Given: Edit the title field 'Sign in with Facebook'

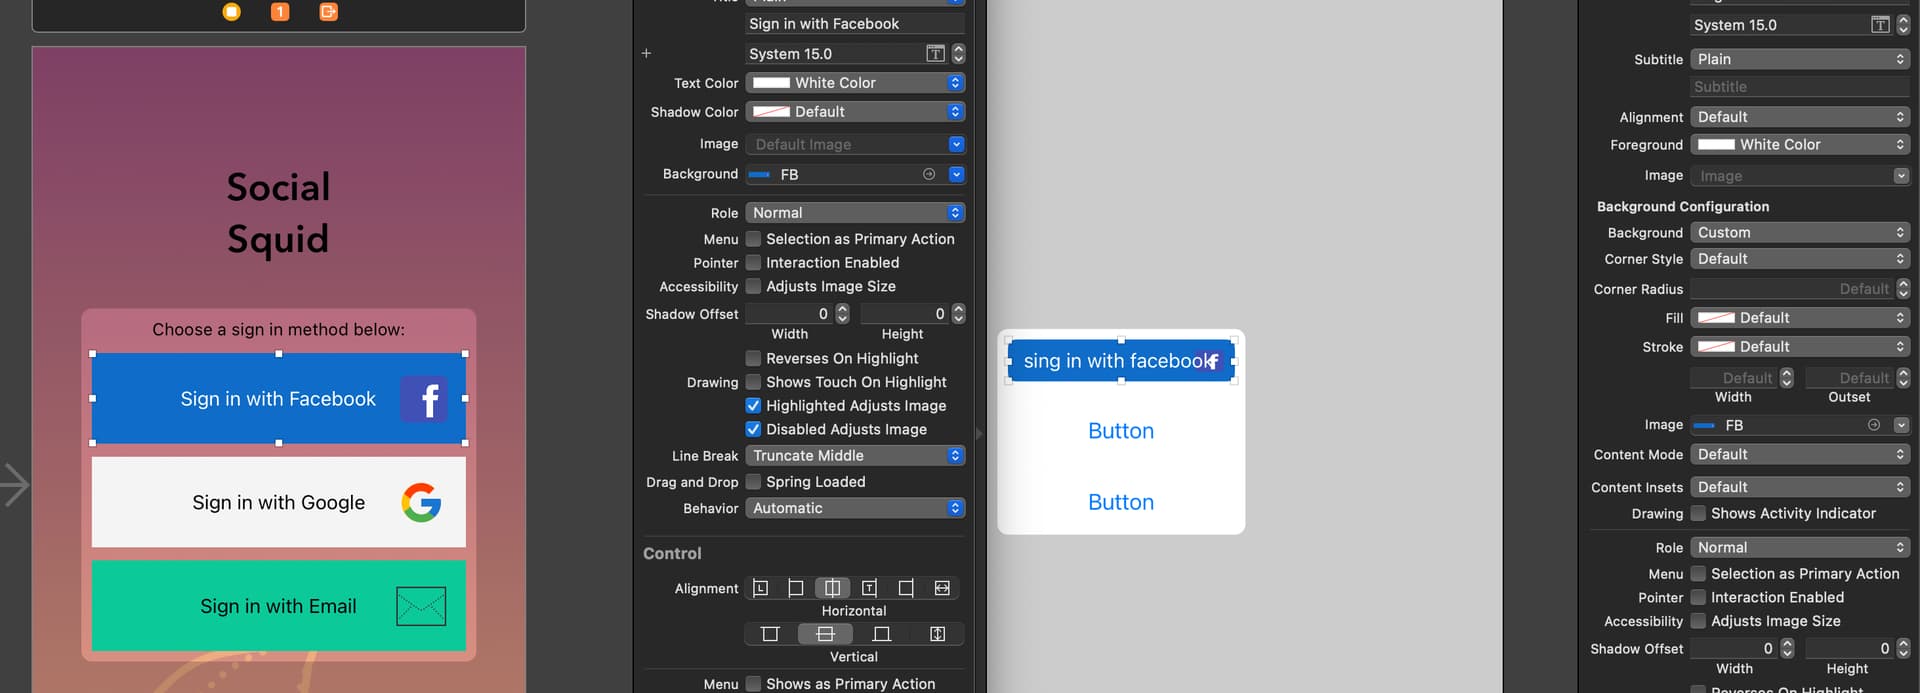Looking at the screenshot, I should pos(855,24).
